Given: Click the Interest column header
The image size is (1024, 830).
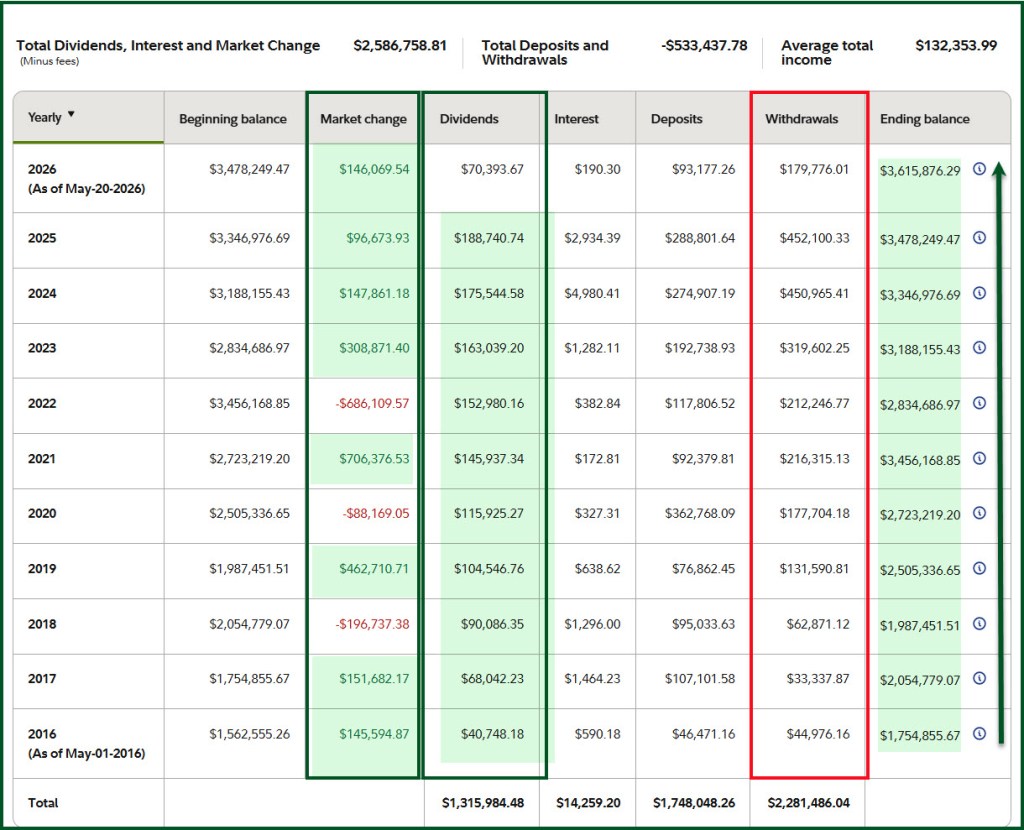Looking at the screenshot, I should 577,119.
